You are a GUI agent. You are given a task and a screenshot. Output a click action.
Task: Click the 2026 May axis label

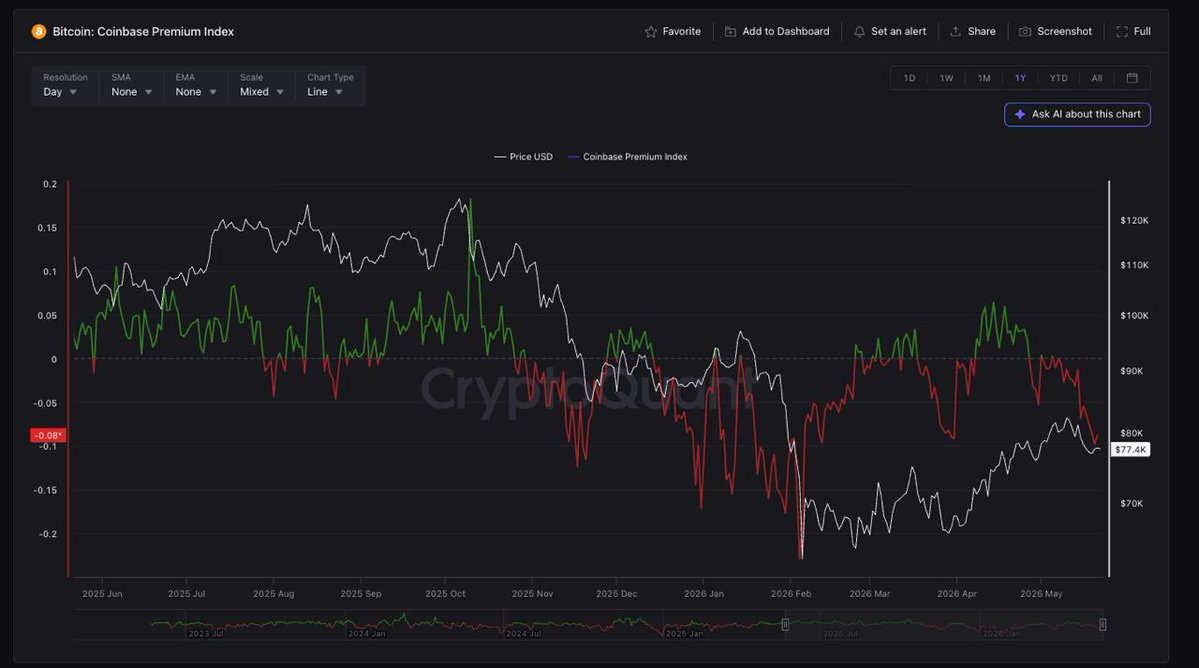point(1041,594)
